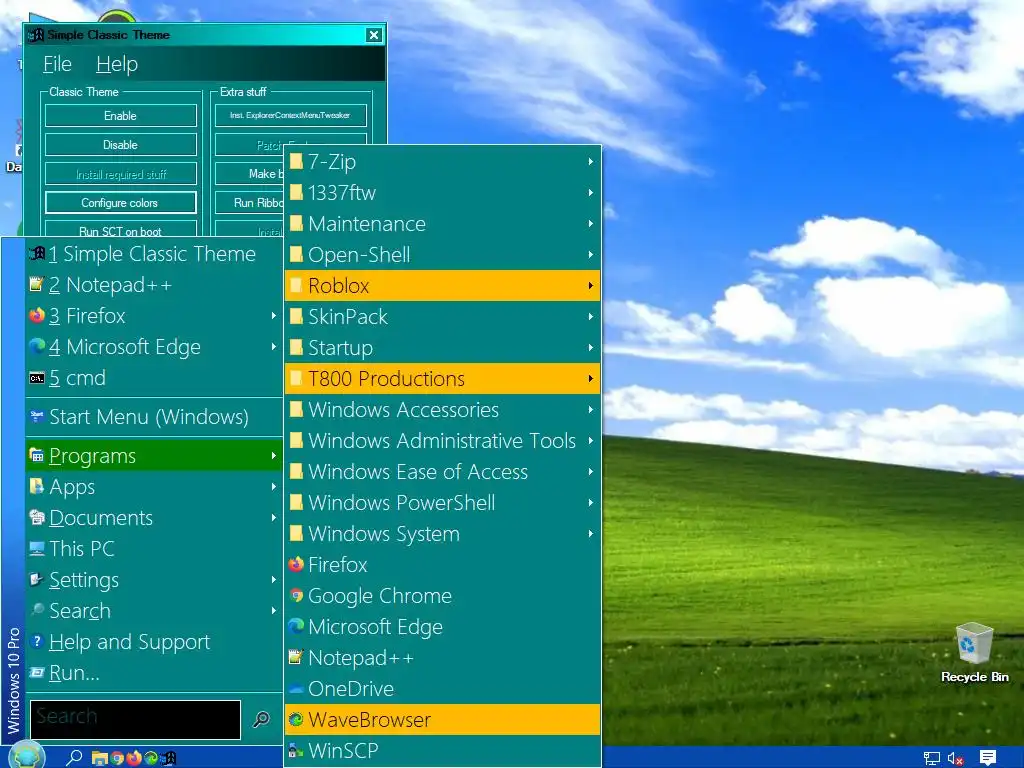The width and height of the screenshot is (1024, 768).
Task: Expand the Documents submenu
Action: pos(154,518)
